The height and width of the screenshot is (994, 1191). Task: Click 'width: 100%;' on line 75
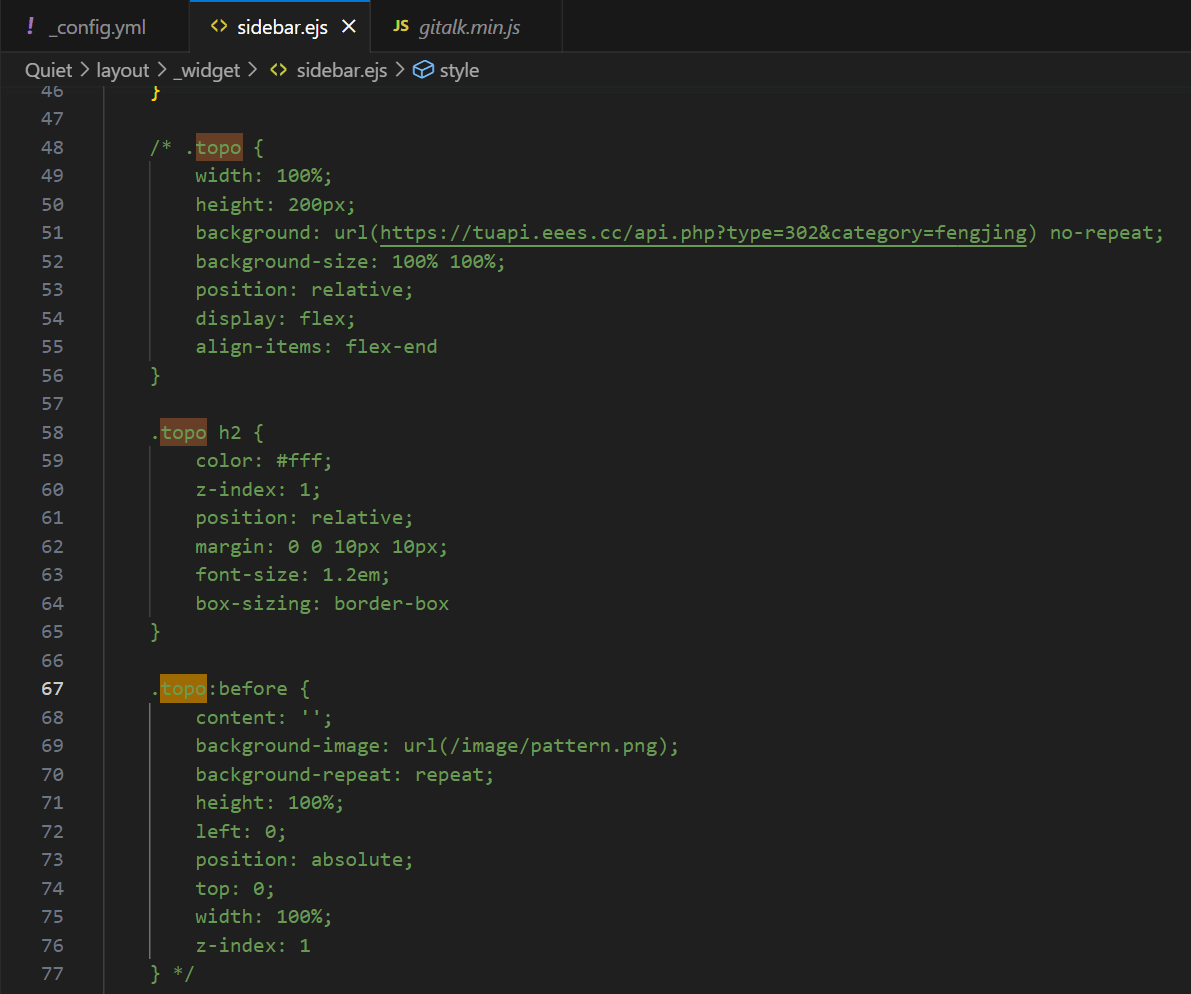tap(264, 916)
